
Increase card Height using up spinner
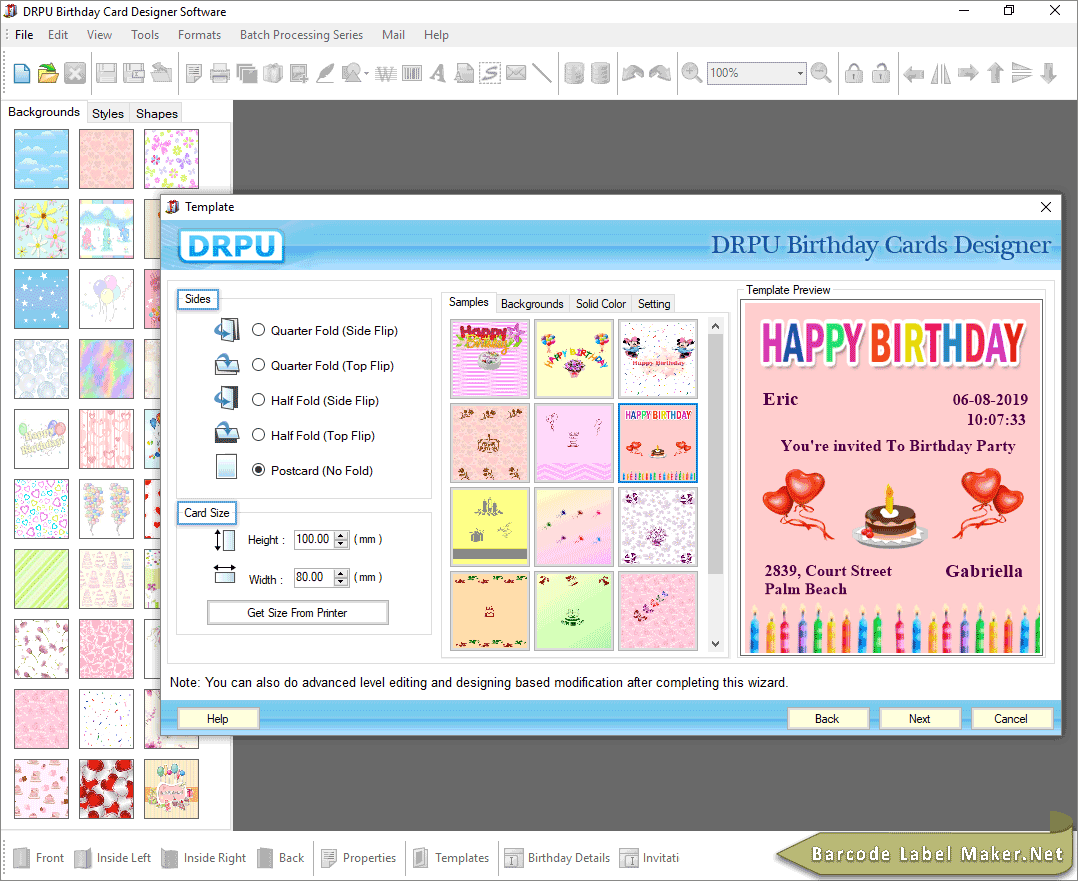point(342,535)
